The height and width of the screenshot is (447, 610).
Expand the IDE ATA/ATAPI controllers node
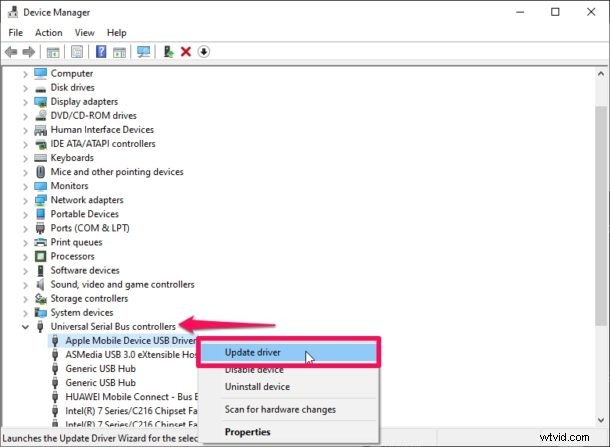tap(25, 144)
